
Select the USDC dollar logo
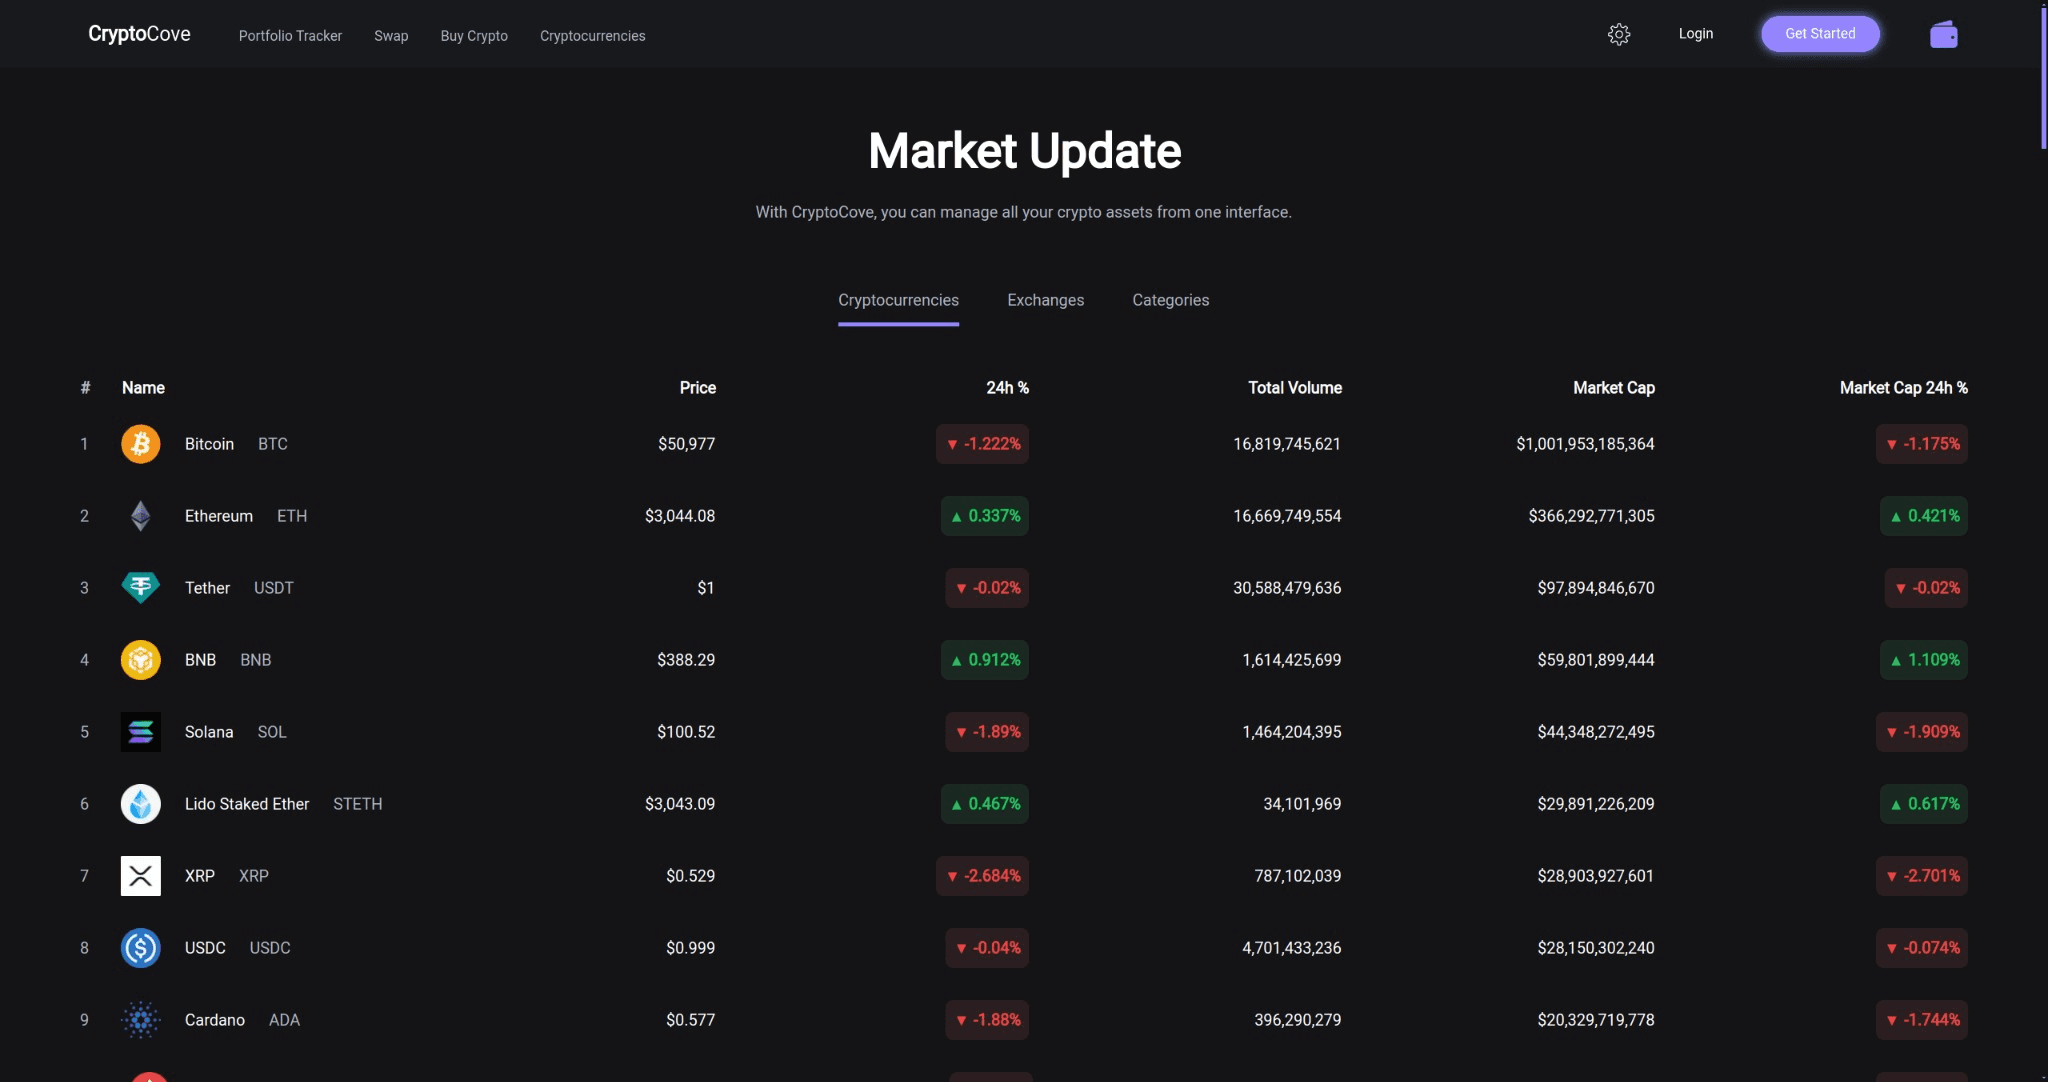(x=140, y=947)
